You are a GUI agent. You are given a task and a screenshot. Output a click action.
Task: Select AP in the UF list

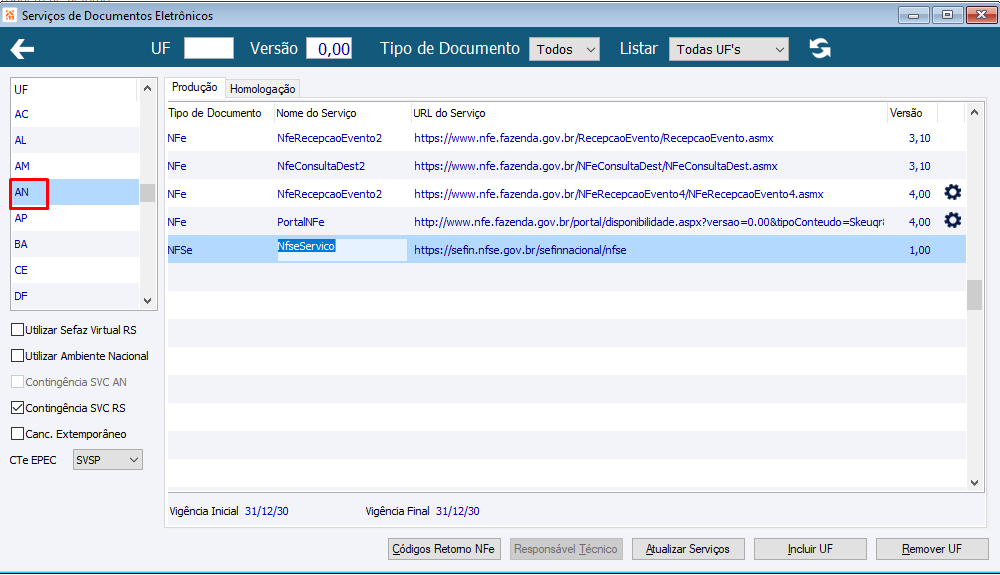(x=75, y=218)
